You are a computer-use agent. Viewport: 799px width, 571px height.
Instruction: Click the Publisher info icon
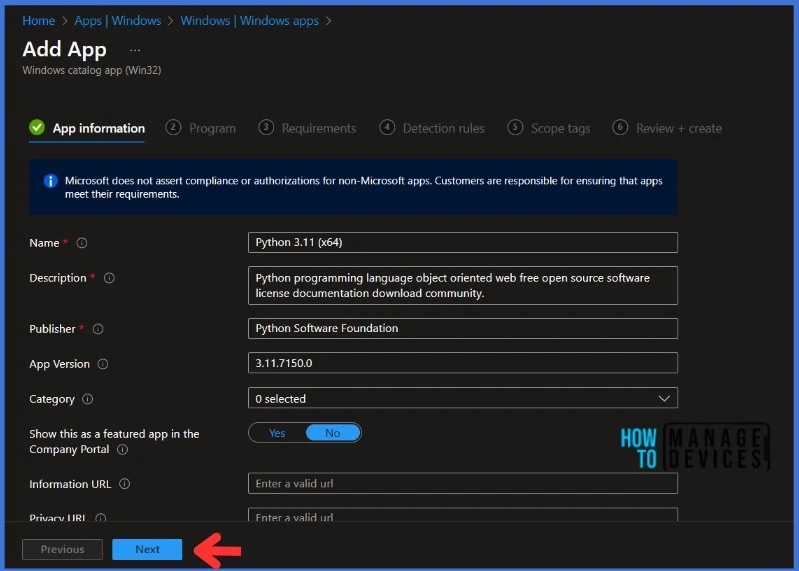tap(98, 329)
